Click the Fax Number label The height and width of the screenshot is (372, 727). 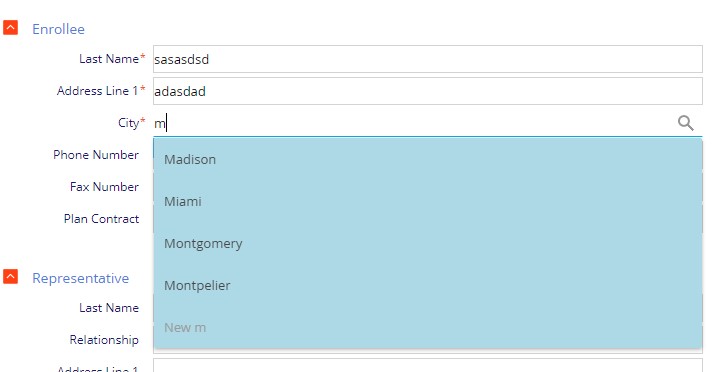104,187
